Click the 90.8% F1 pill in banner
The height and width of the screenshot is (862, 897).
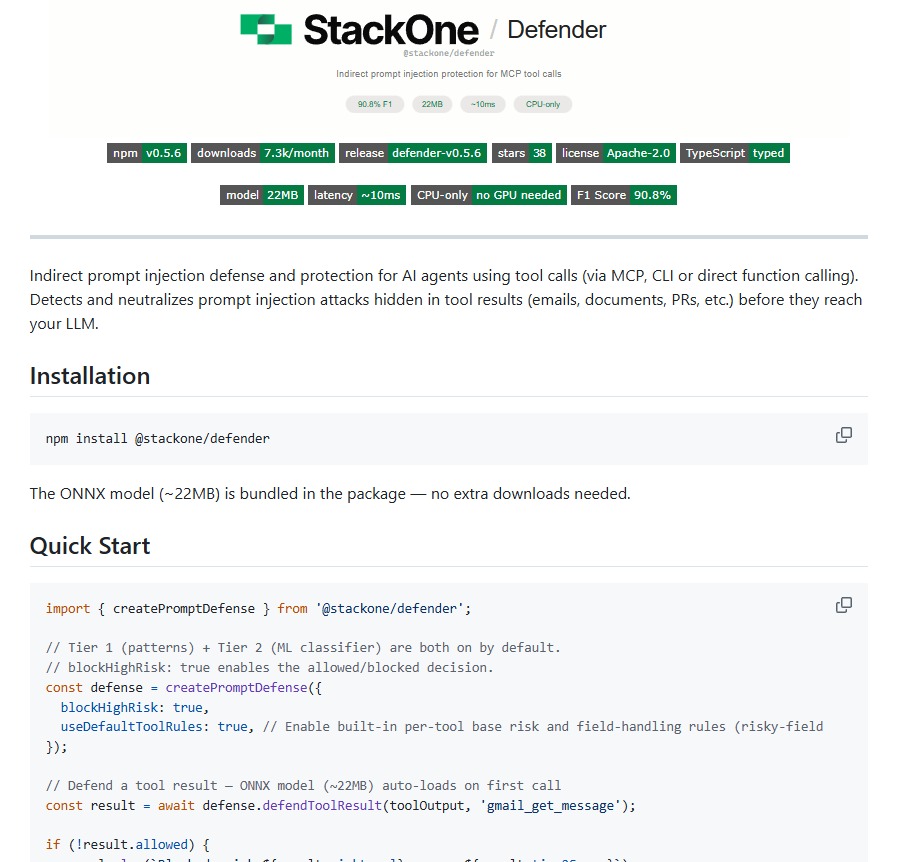375,104
